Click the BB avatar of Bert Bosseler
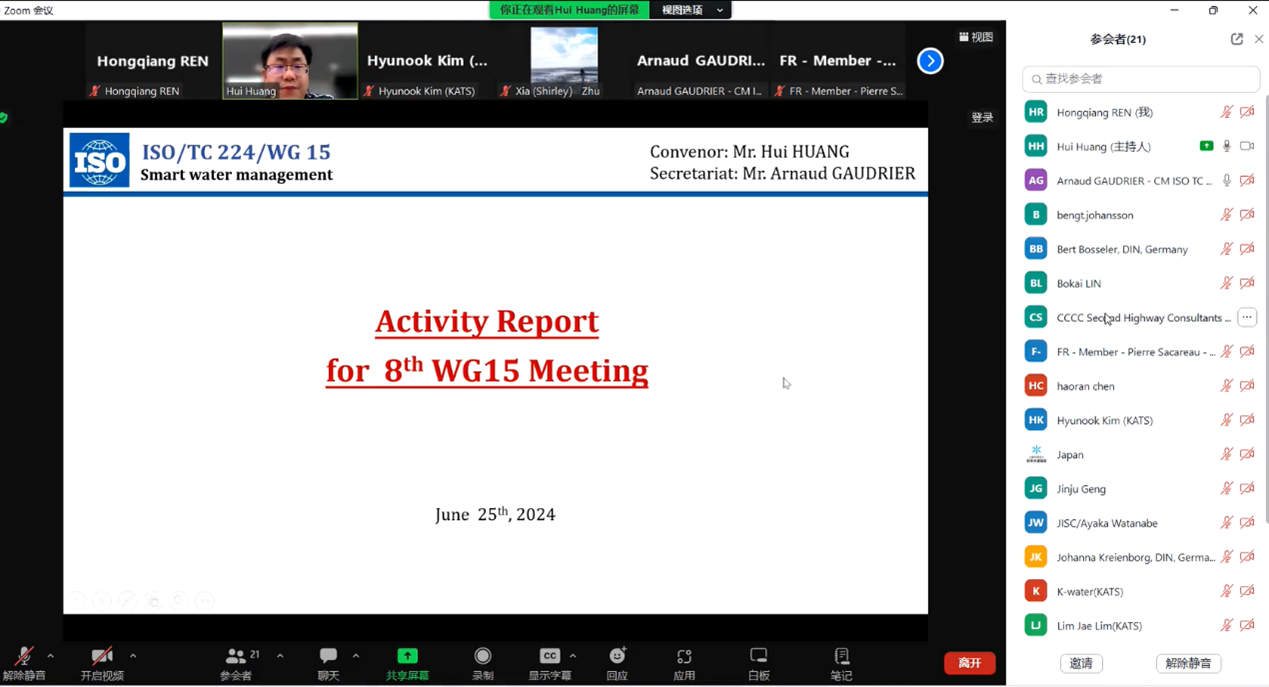The height and width of the screenshot is (687, 1269). 1036,249
